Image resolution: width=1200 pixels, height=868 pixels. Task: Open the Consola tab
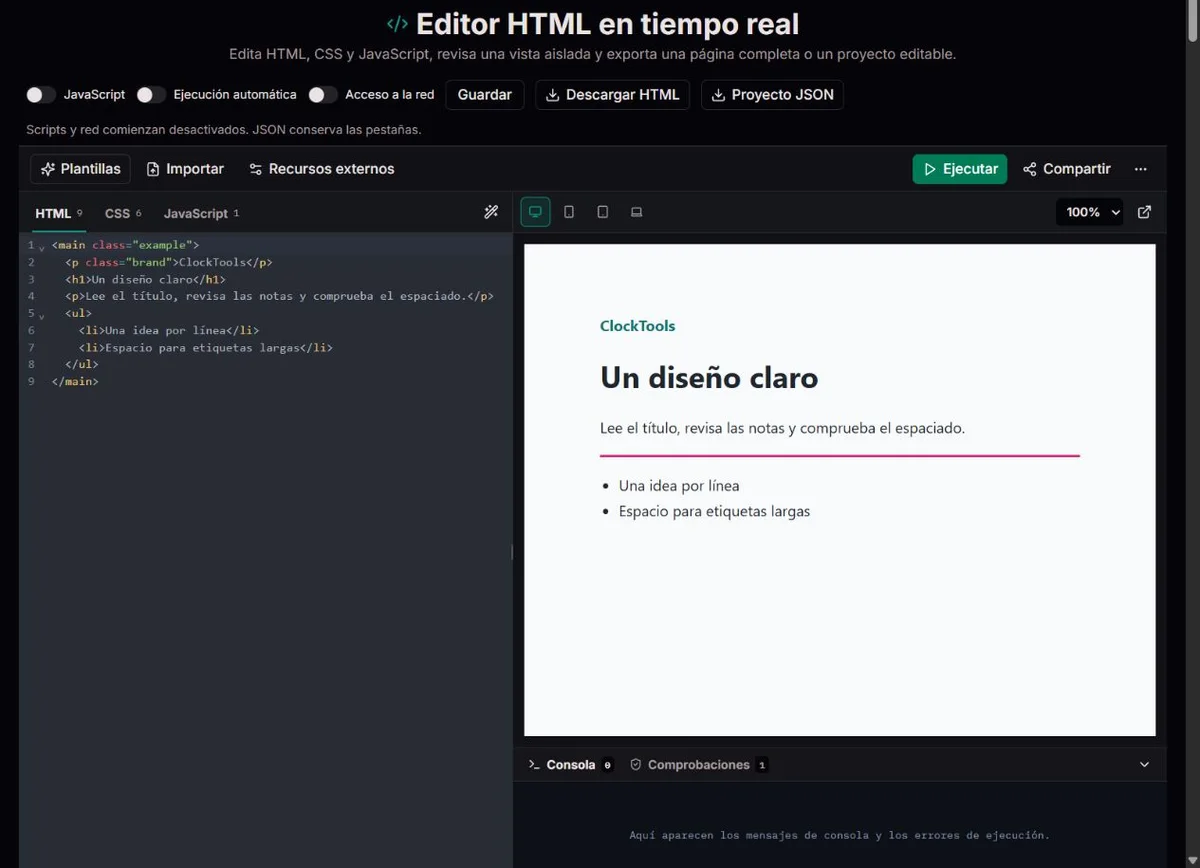pyautogui.click(x=572, y=765)
